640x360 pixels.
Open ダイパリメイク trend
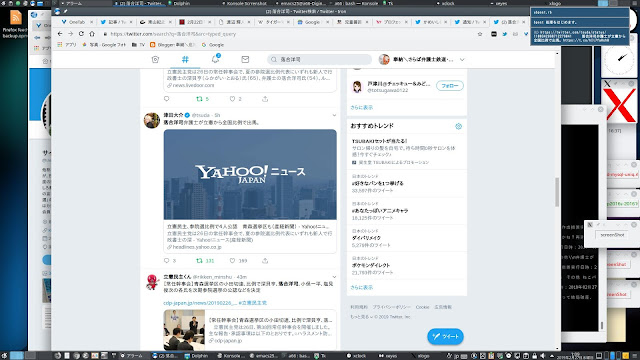click(x=366, y=238)
